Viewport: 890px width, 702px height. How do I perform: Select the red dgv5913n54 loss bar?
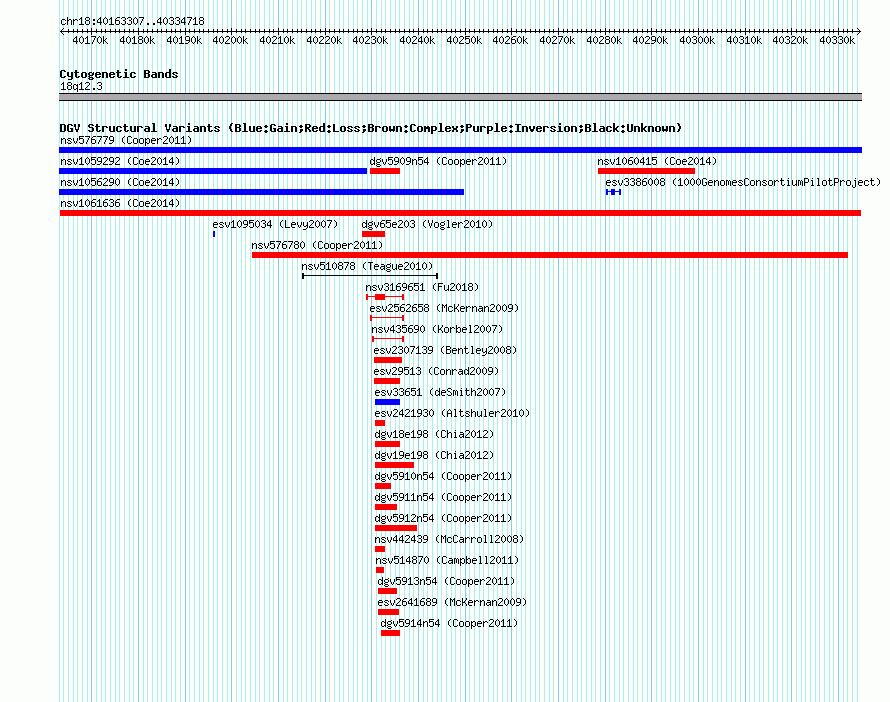coord(388,591)
